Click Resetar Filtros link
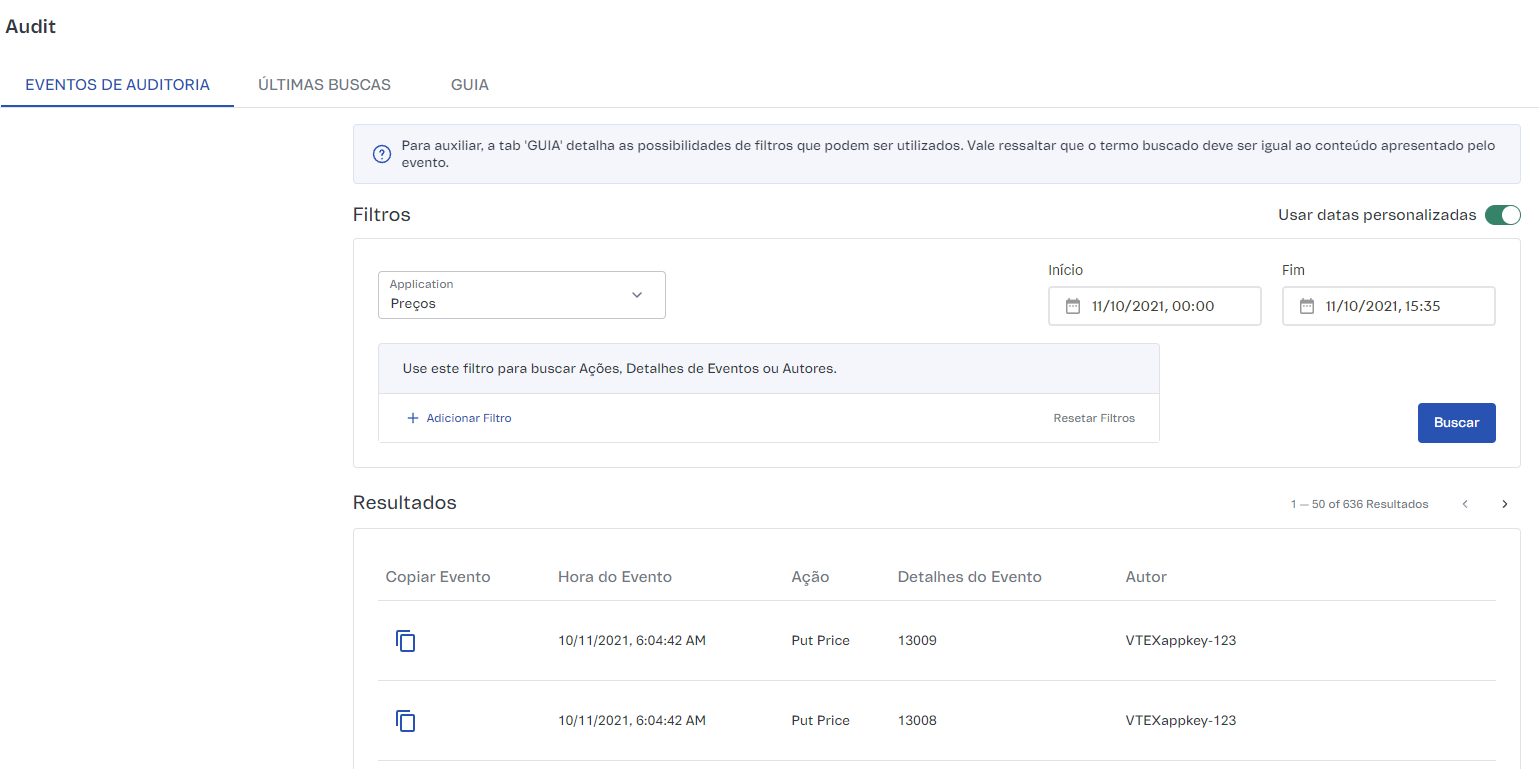Screen dimensions: 1539x769 click(1094, 418)
